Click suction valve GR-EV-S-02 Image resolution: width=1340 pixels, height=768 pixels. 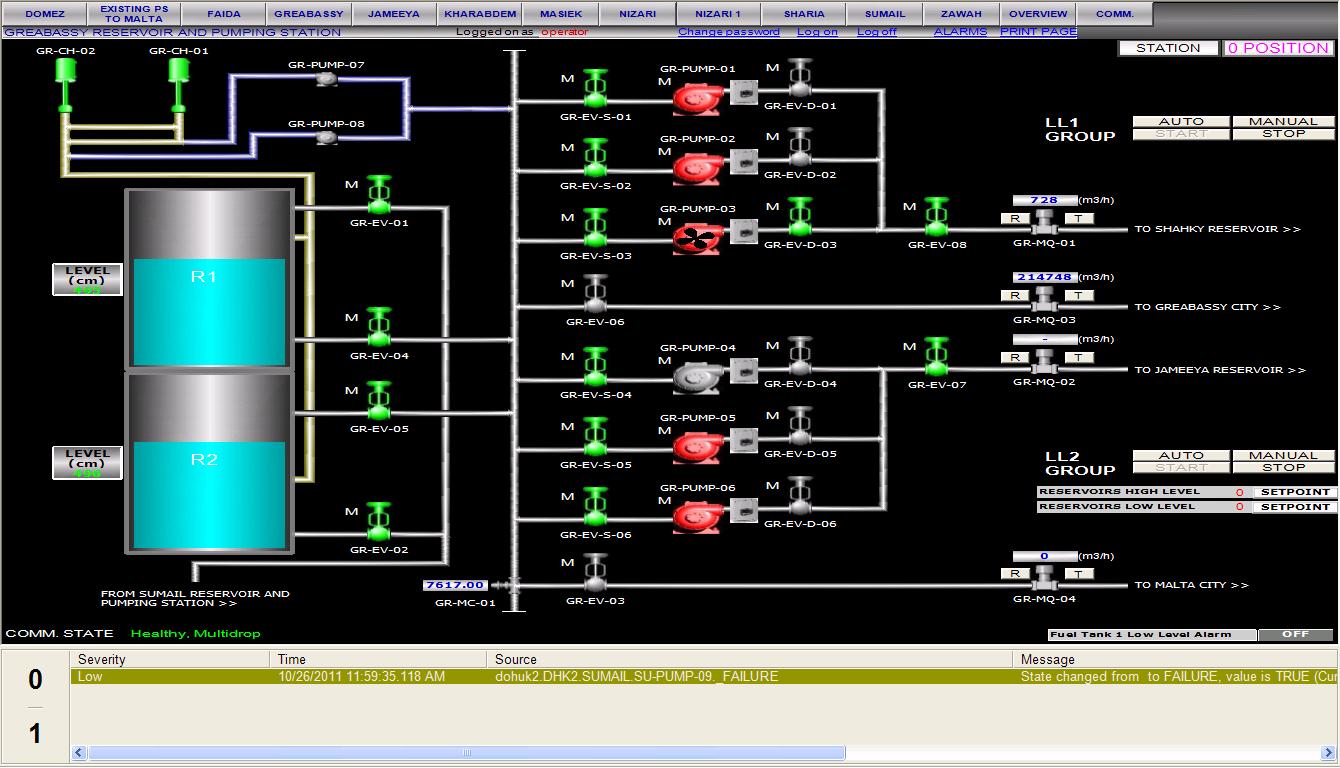click(595, 158)
